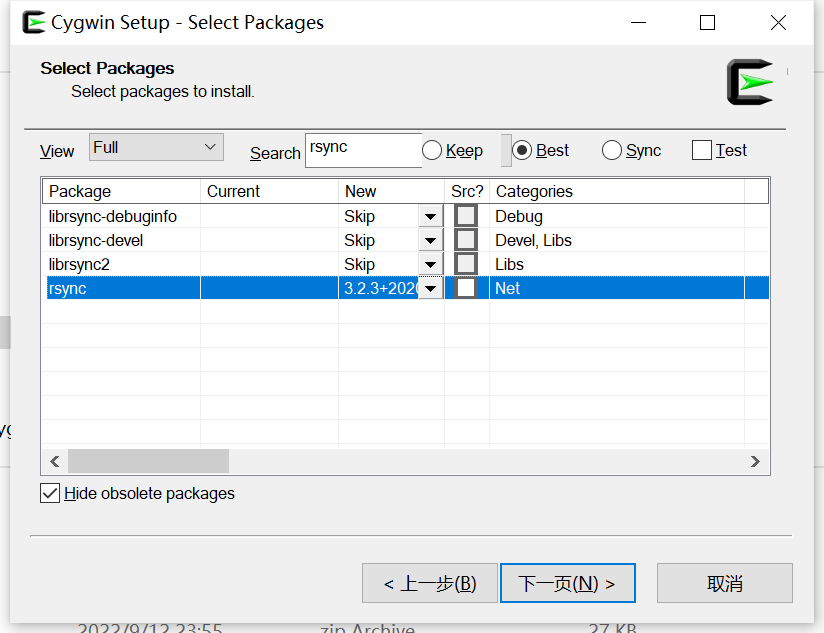824x633 pixels.
Task: Close the Cygwin Setup window
Action: coord(778,23)
